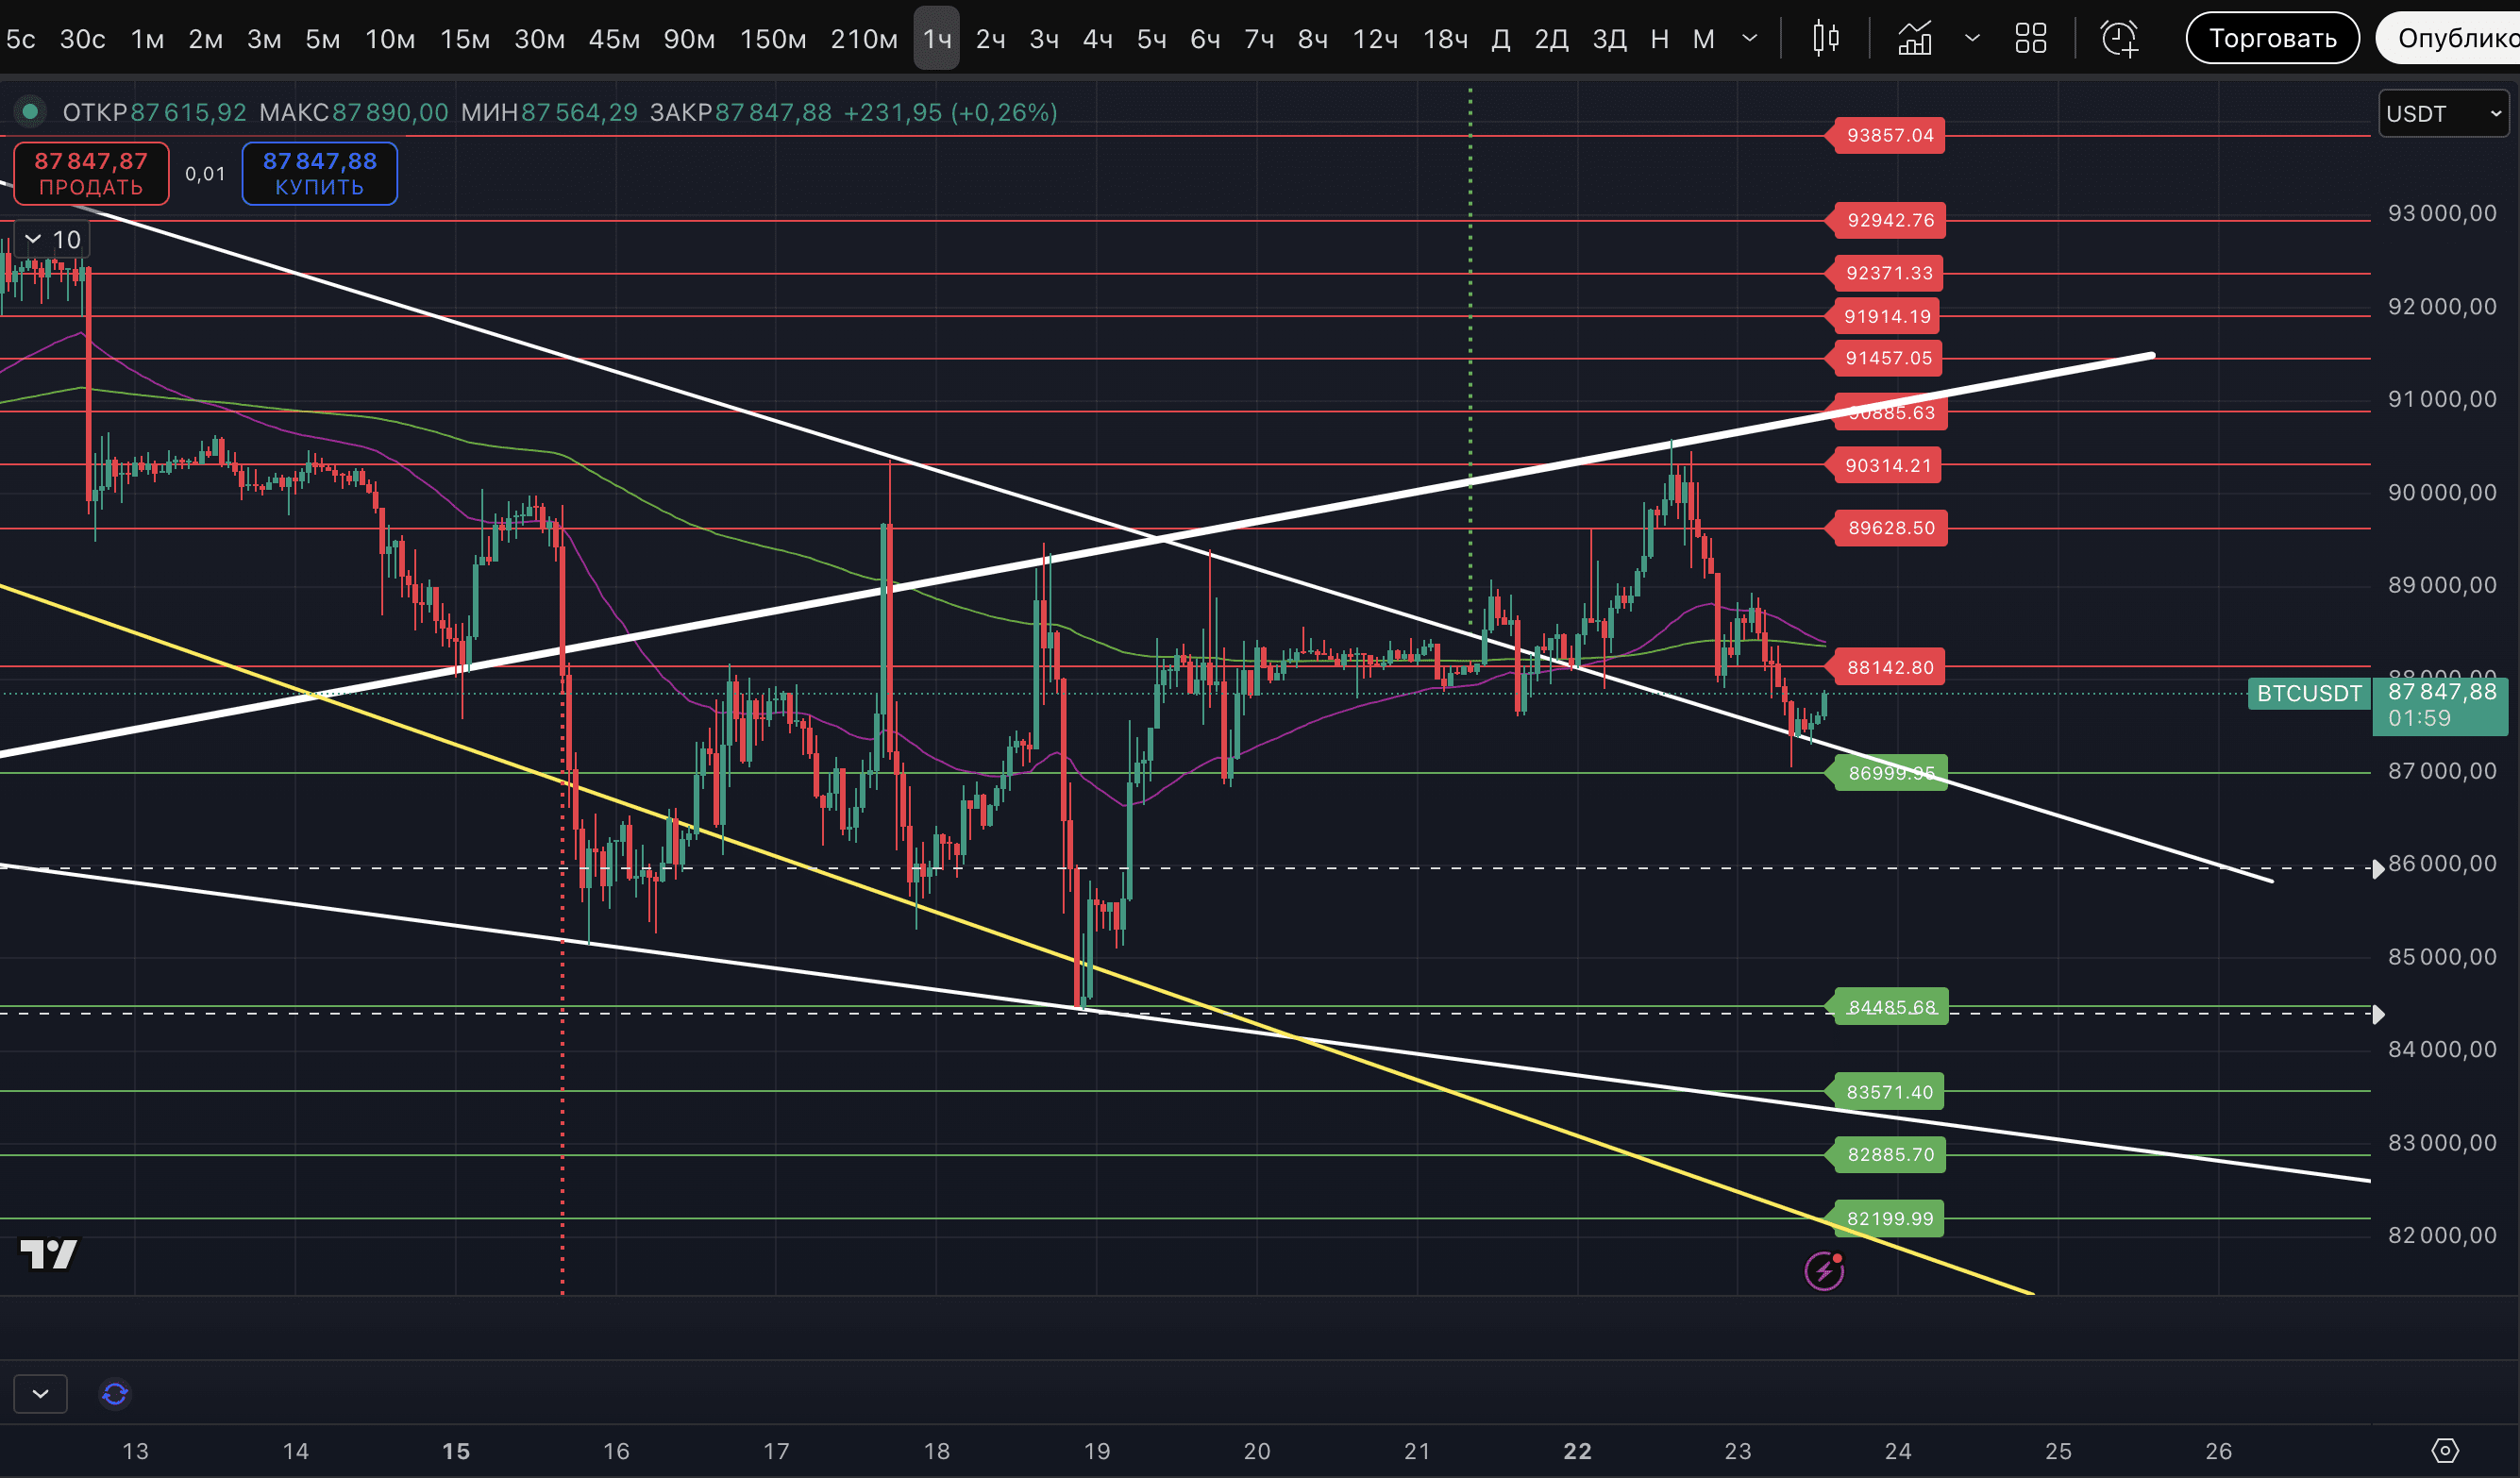This screenshot has height=1478, width=2520.
Task: Toggle the green market status dot
Action: tap(30, 111)
